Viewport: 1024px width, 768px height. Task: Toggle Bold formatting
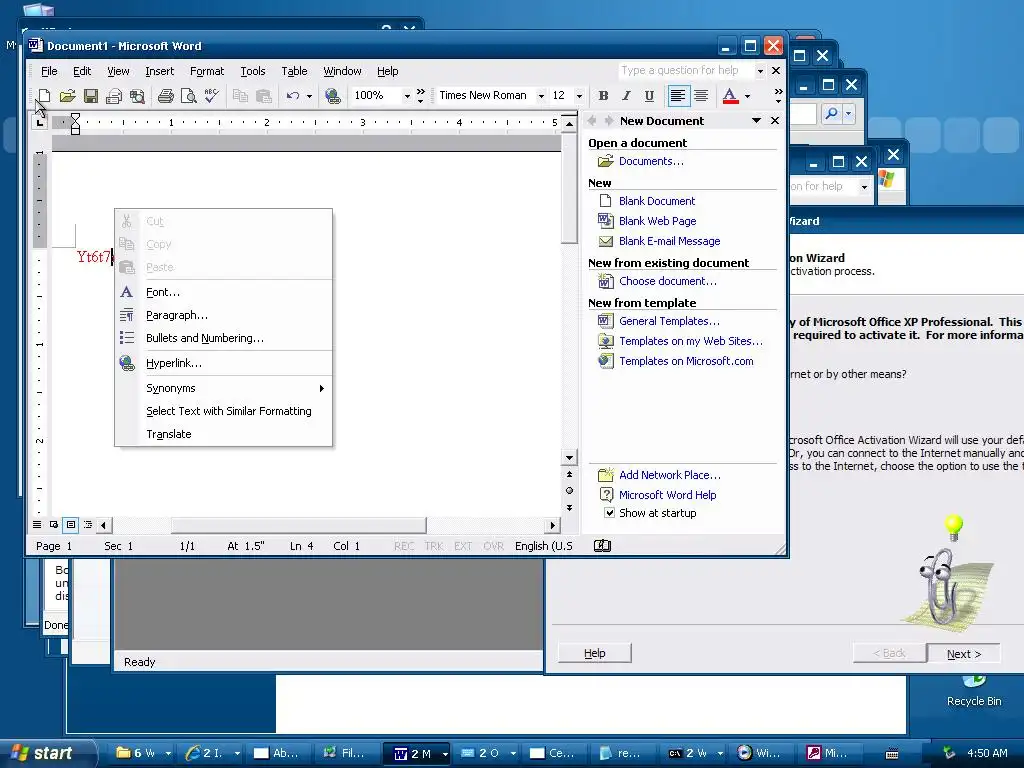point(603,96)
